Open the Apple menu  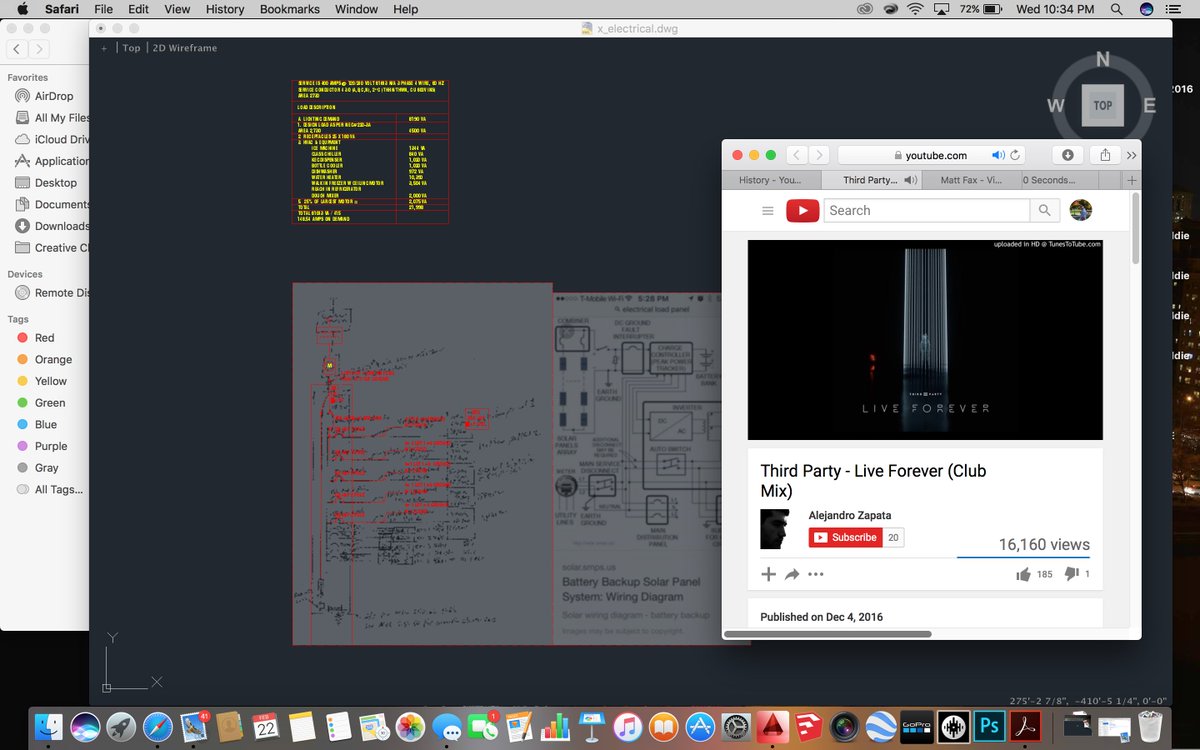pos(22,9)
